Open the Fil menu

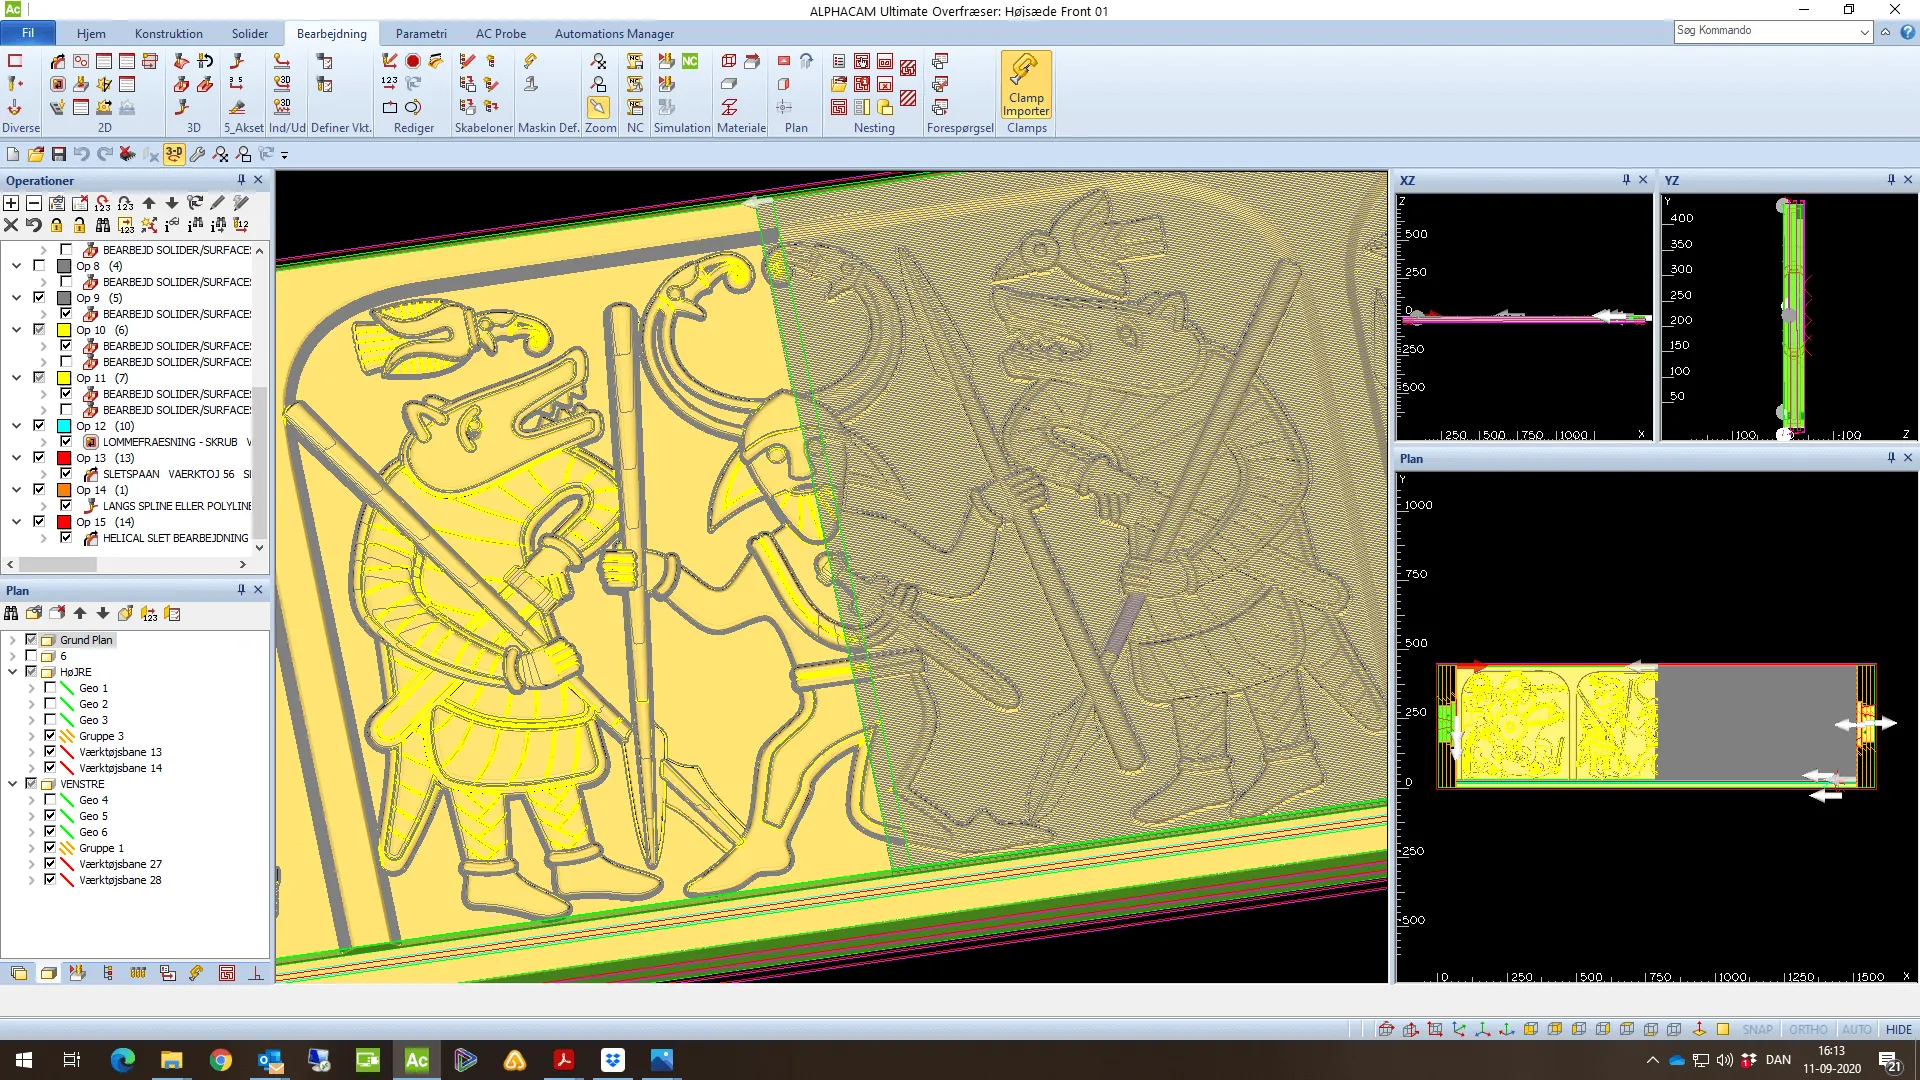click(x=28, y=33)
